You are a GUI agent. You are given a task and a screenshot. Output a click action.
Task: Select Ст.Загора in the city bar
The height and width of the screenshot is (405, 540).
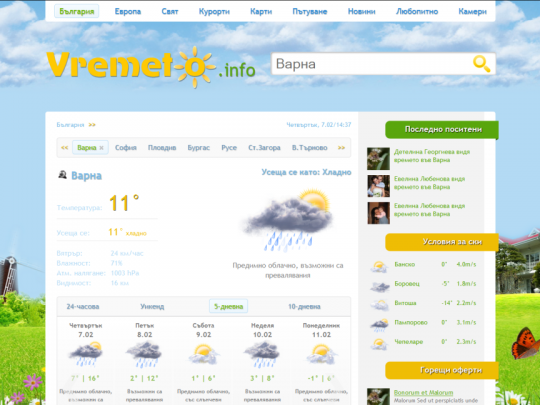click(x=264, y=148)
